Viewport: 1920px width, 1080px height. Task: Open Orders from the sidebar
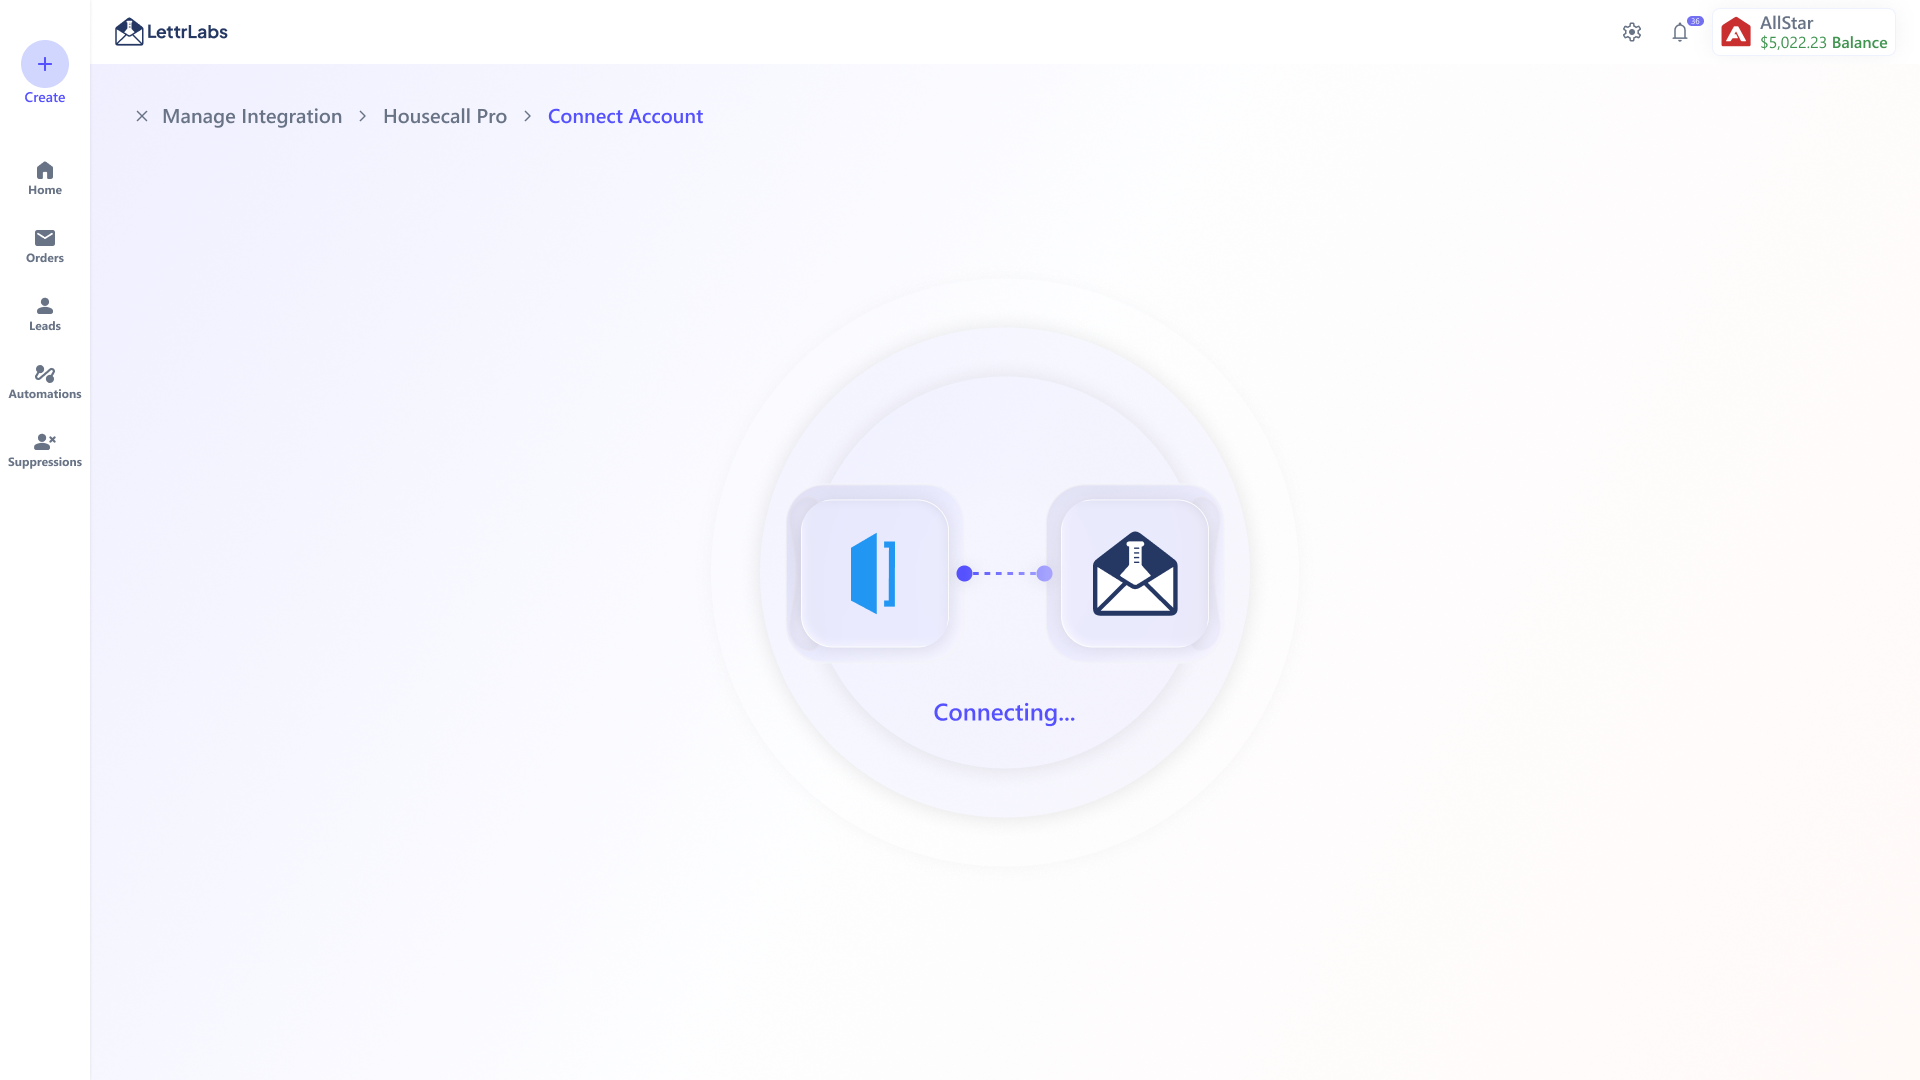click(45, 246)
